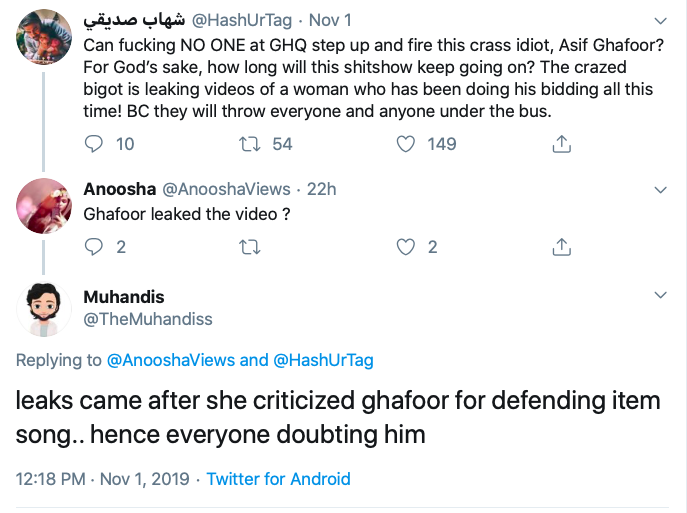Screen dimensions: 687x513
Task: Open the dropdown arrow on HashUrTag's tweet
Action: (660, 20)
